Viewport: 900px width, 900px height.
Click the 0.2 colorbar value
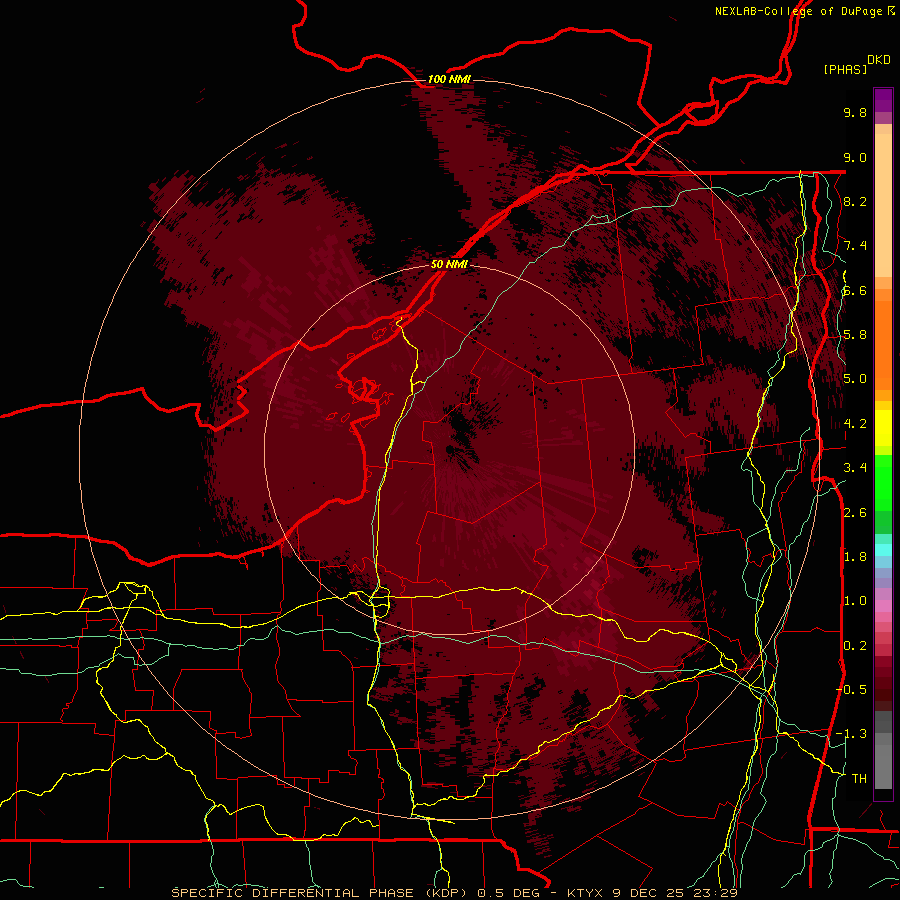click(855, 646)
